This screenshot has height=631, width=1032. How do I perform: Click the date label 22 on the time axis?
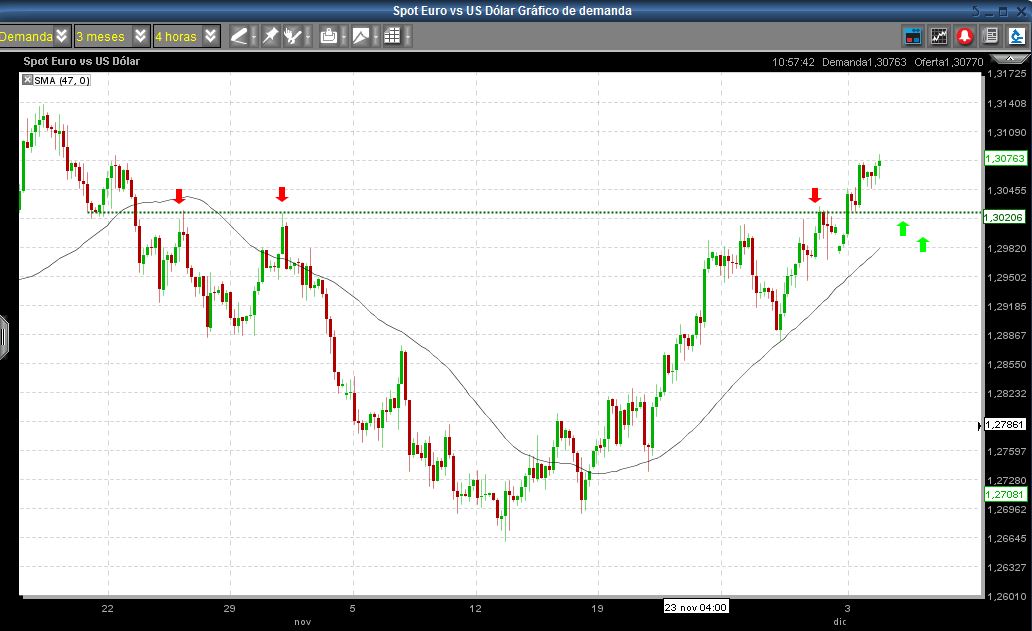[x=107, y=609]
